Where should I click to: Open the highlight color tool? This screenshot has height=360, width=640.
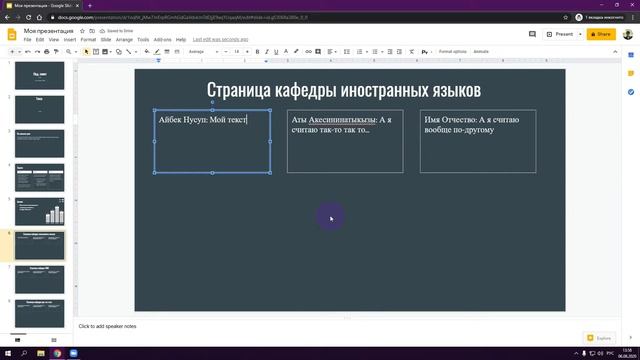click(296, 52)
